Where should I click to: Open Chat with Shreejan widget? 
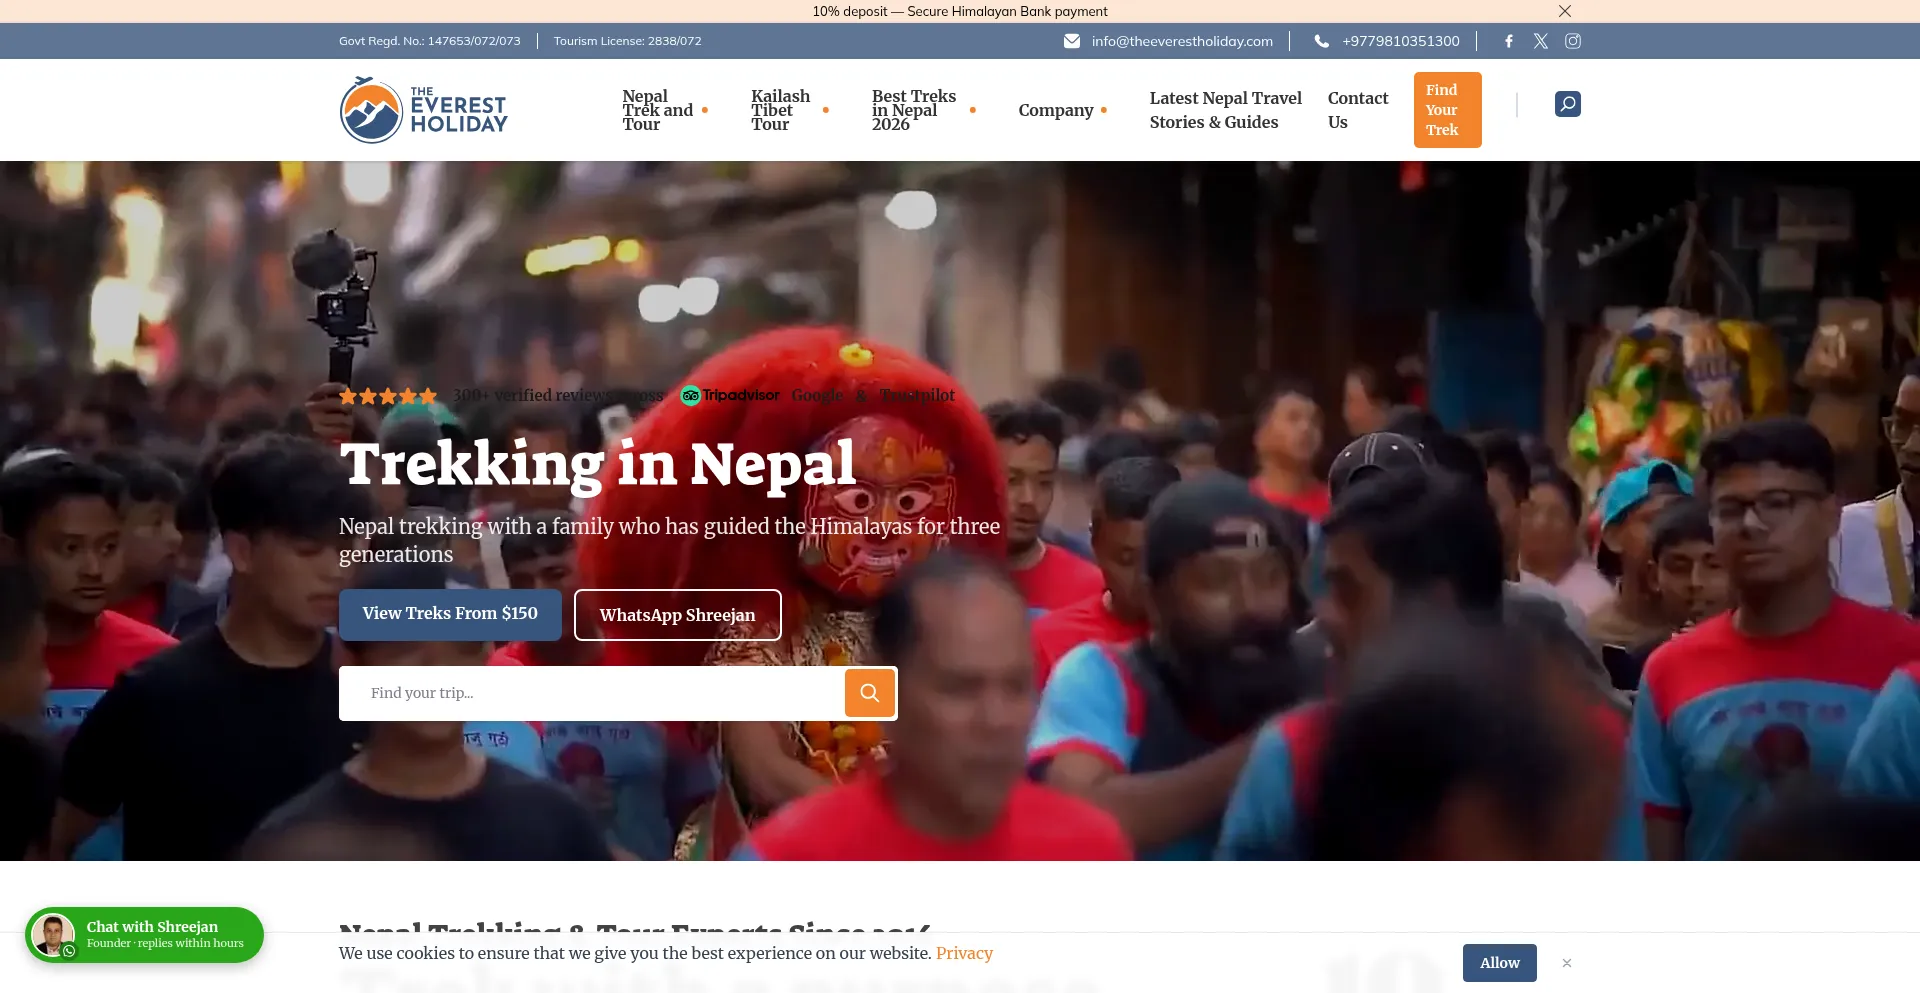coord(145,935)
